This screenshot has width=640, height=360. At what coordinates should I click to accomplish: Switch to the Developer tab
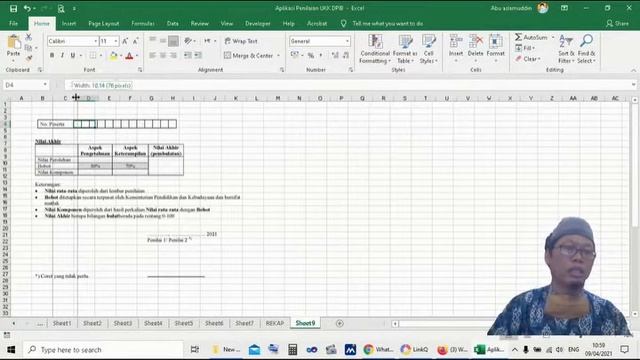point(258,24)
